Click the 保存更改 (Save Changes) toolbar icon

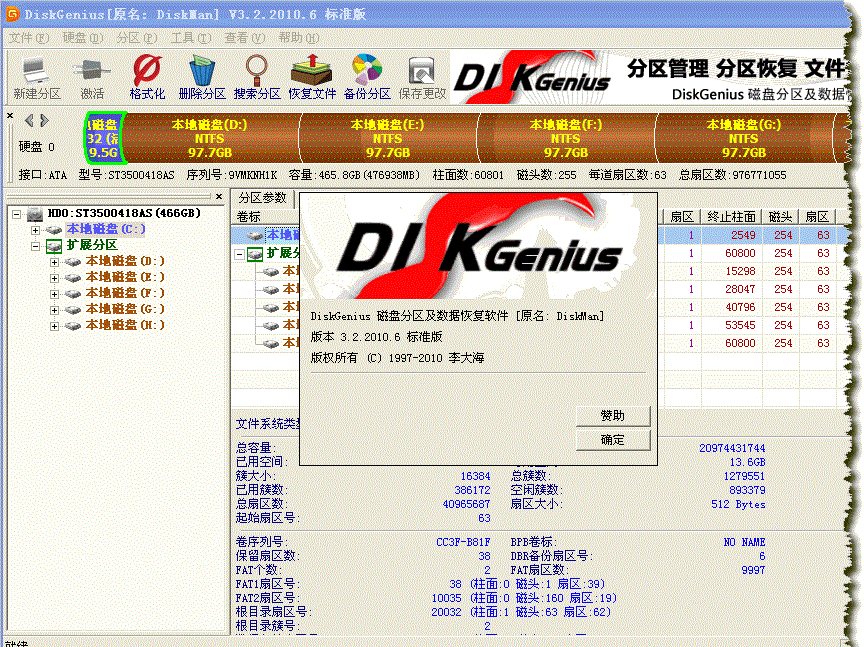[422, 78]
